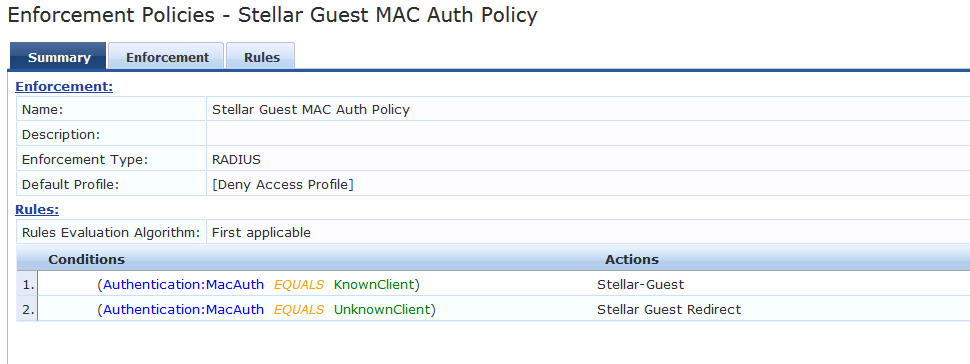Screen dimensions: 970x364
Task: Click the Enforcement Policies page title
Action: tap(272, 15)
